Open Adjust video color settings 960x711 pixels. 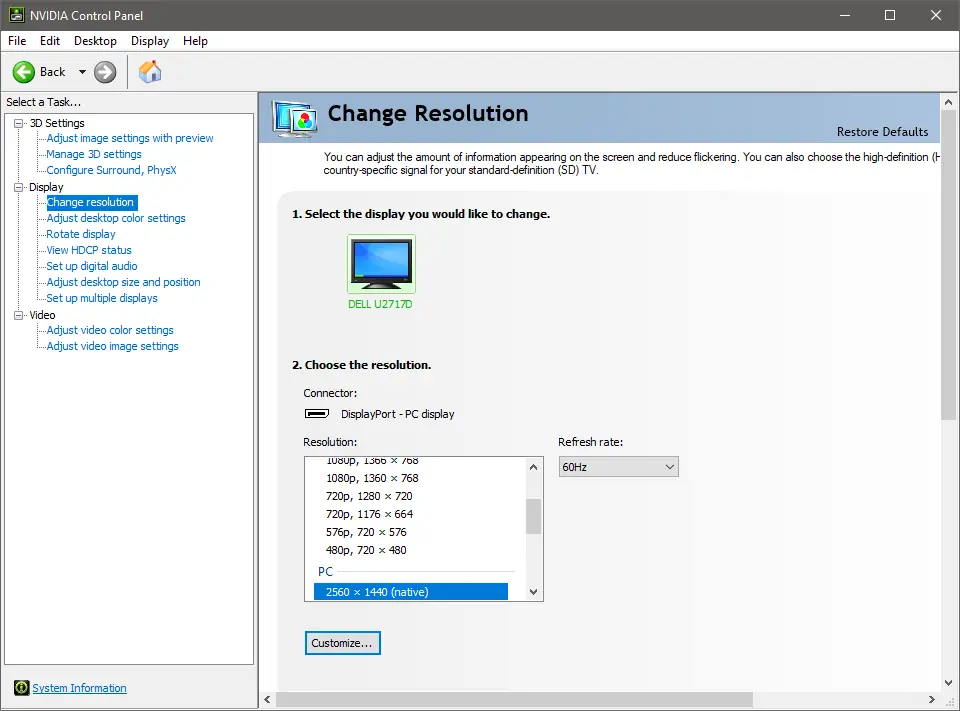[110, 330]
